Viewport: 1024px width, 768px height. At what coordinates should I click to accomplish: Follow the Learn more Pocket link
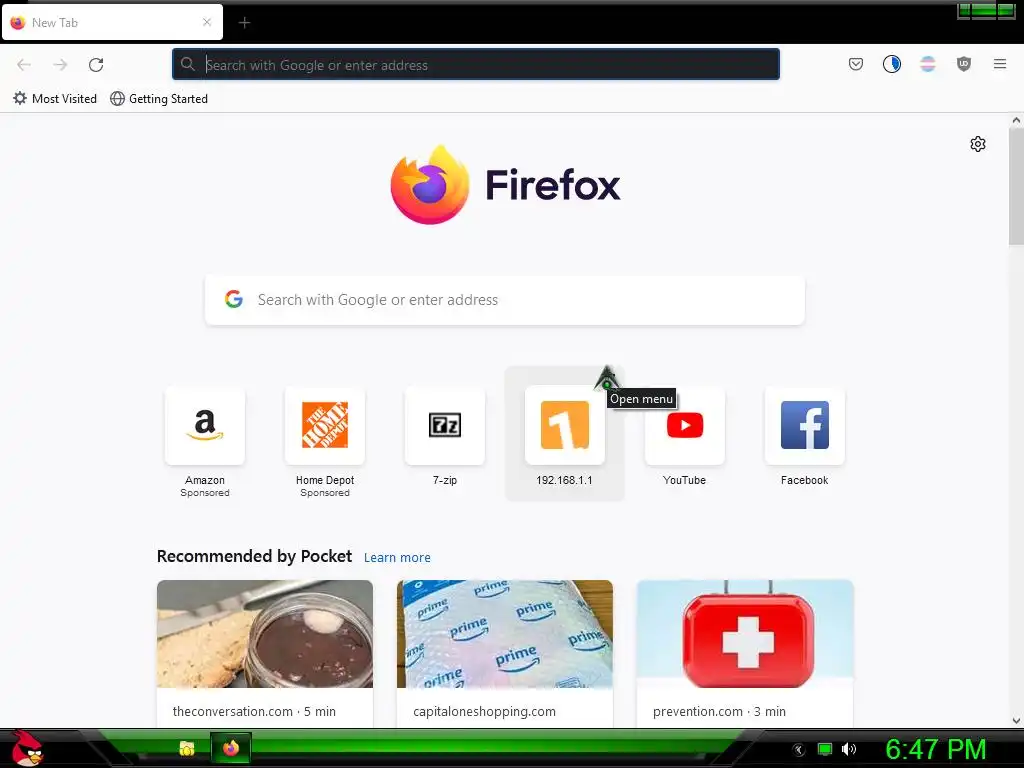pos(397,557)
